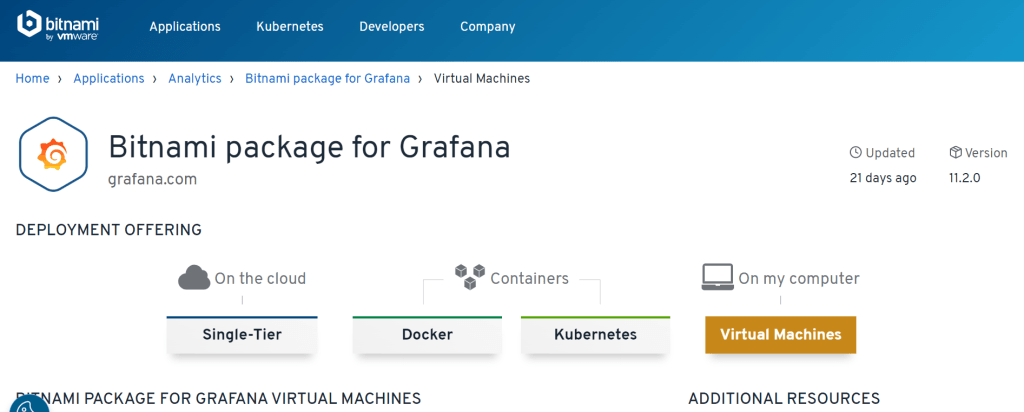Select the Single-Tier deployment option
The height and width of the screenshot is (412, 1024).
point(242,335)
